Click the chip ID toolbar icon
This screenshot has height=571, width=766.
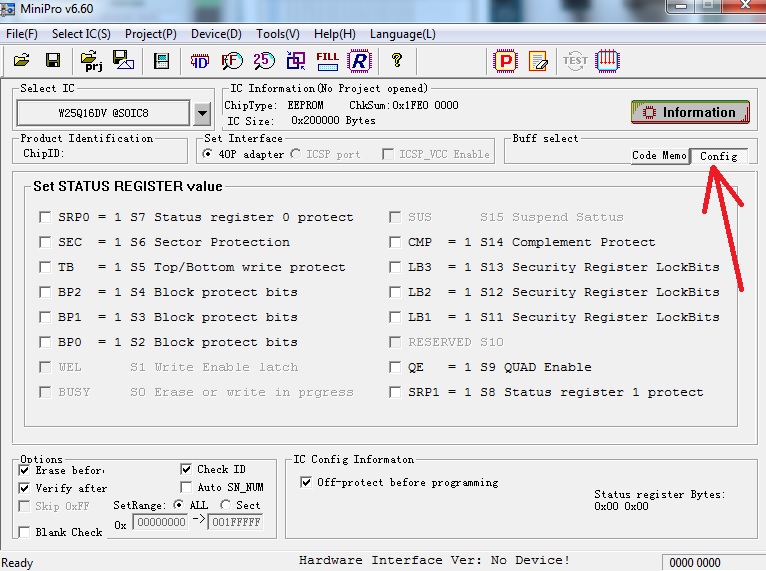[x=199, y=61]
